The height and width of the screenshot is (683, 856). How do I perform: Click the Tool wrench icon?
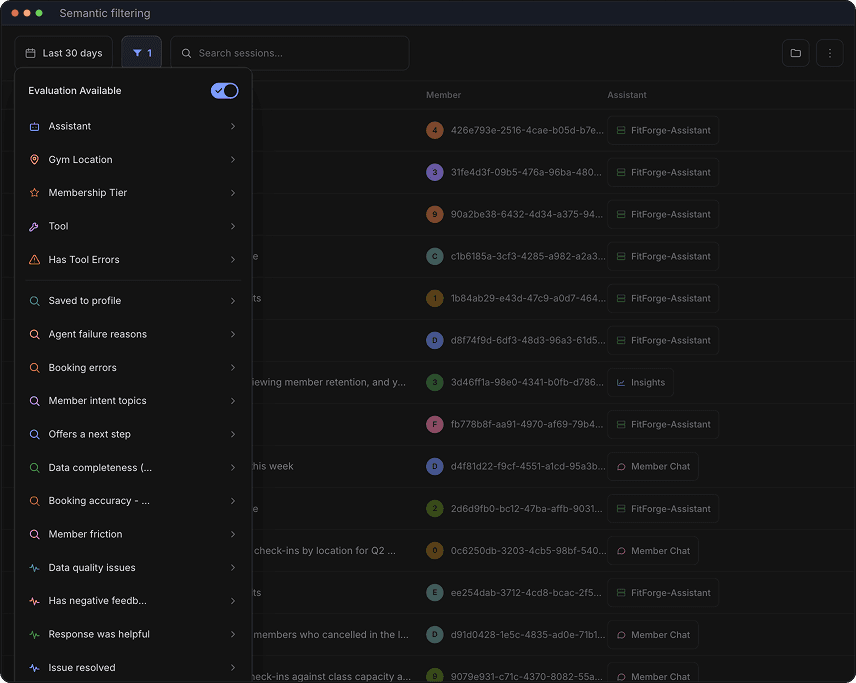[34, 226]
